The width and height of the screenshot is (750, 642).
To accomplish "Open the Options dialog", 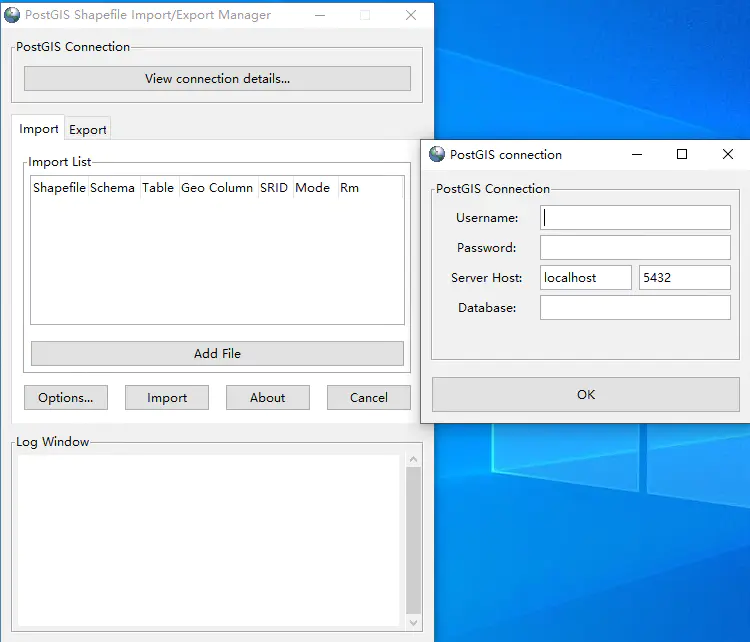I will pos(65,398).
